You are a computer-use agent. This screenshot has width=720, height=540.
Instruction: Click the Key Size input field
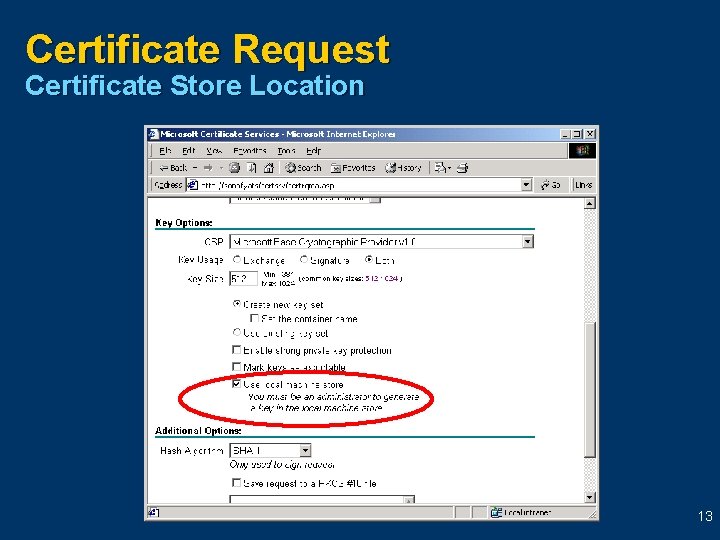243,279
